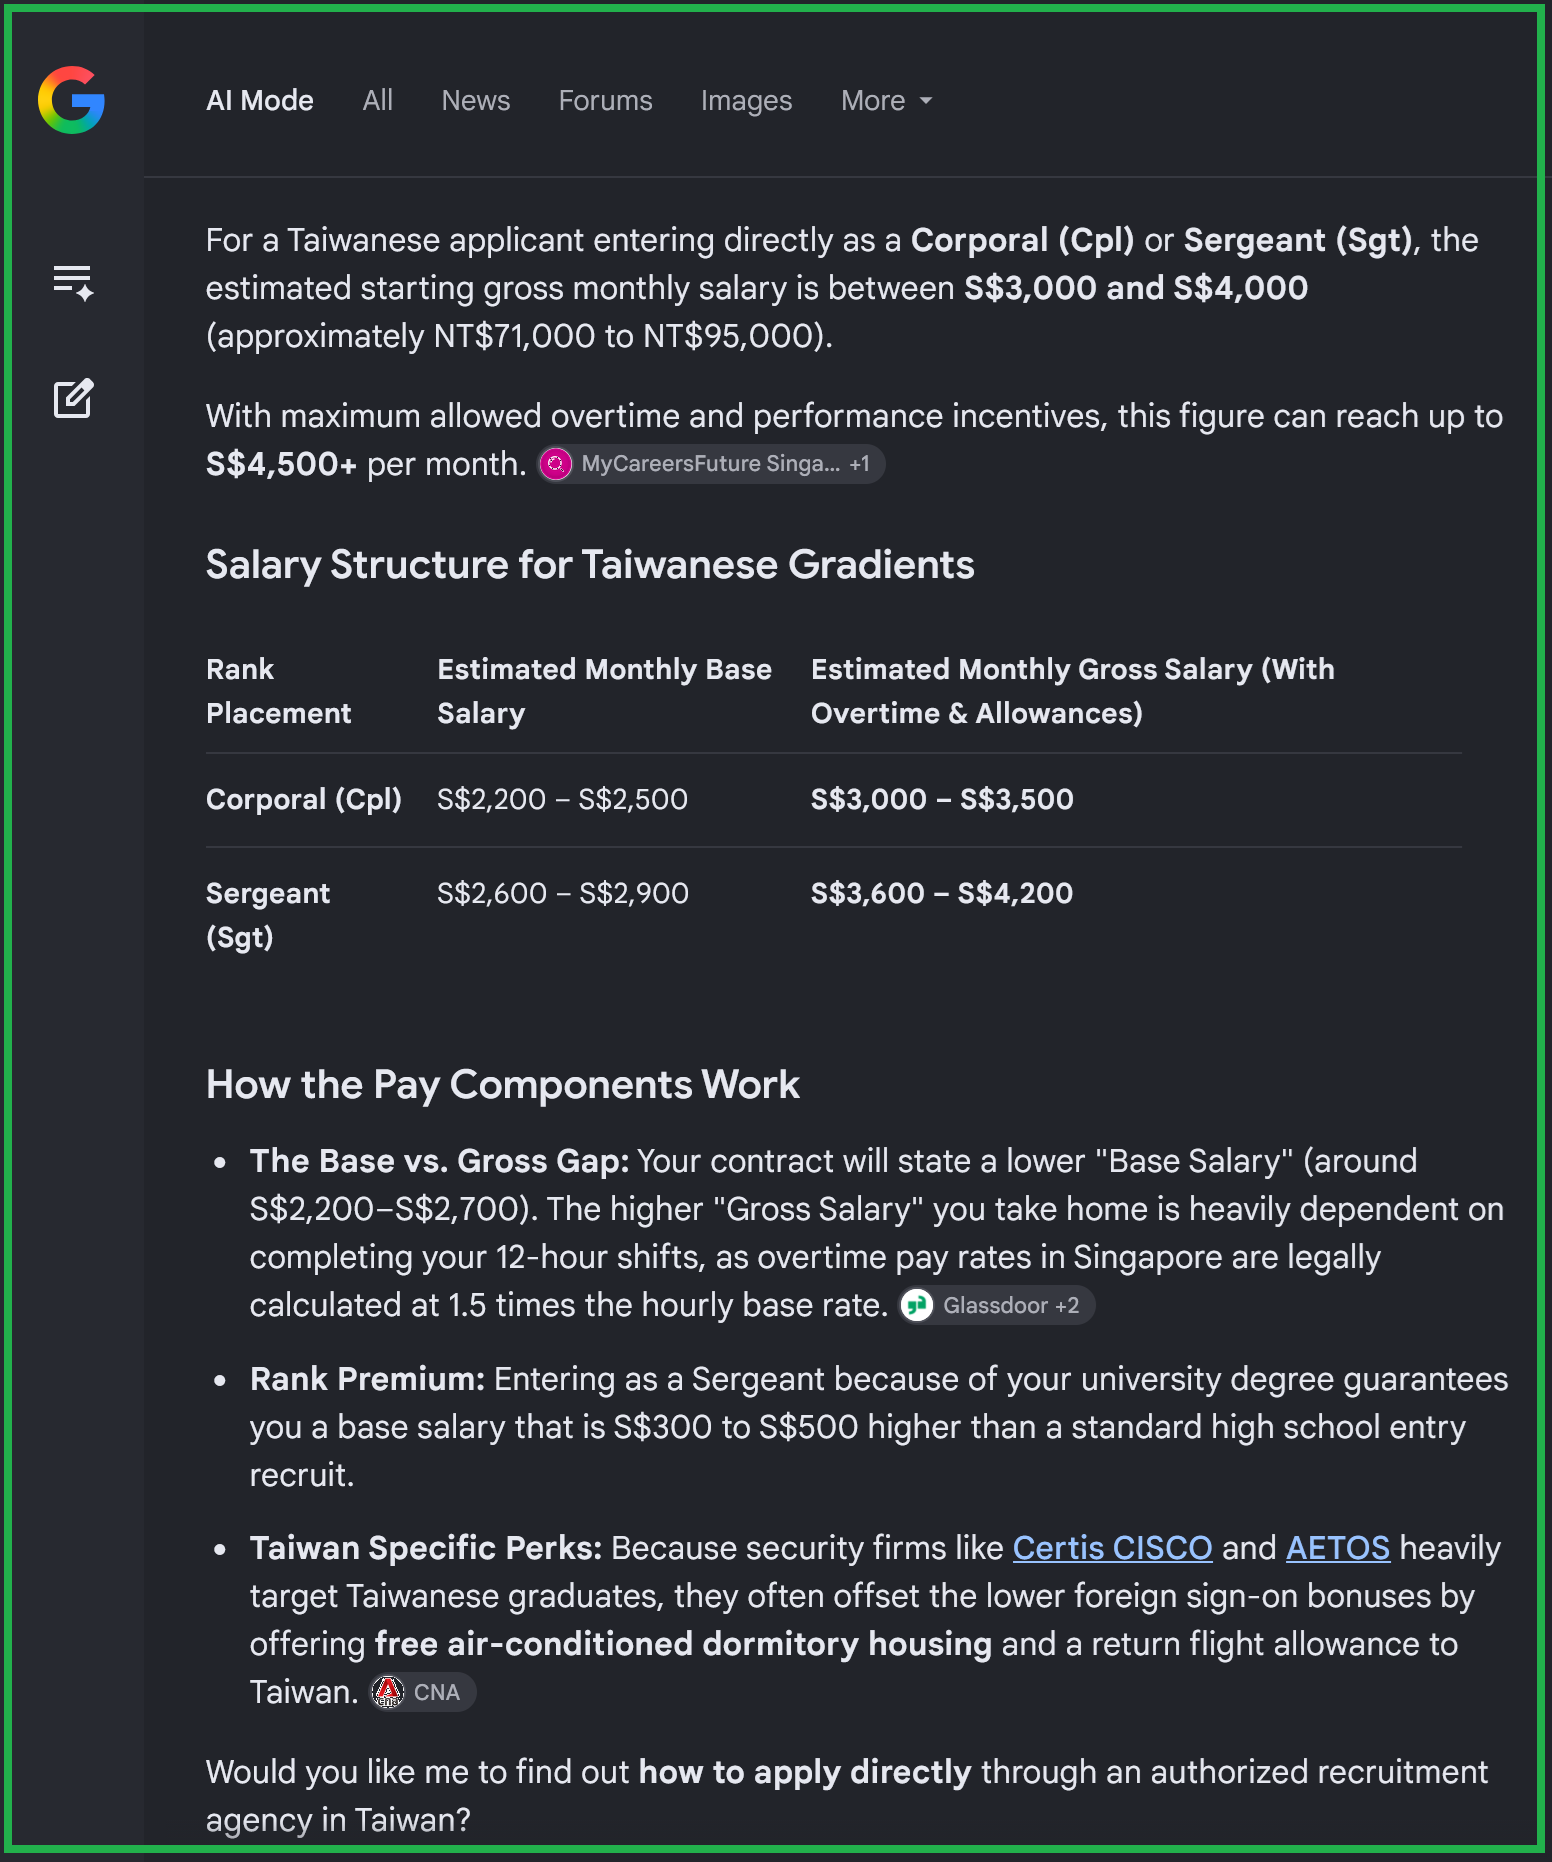Click the Glassdoor source icon

pyautogui.click(x=917, y=1305)
